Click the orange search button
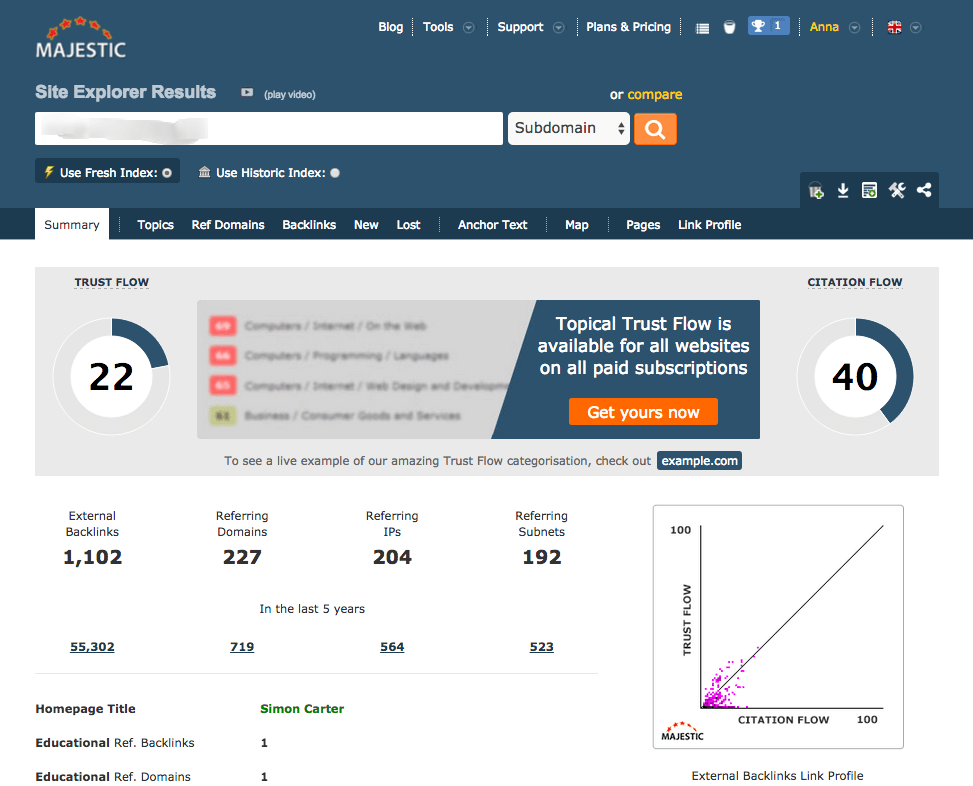973x786 pixels. (655, 128)
